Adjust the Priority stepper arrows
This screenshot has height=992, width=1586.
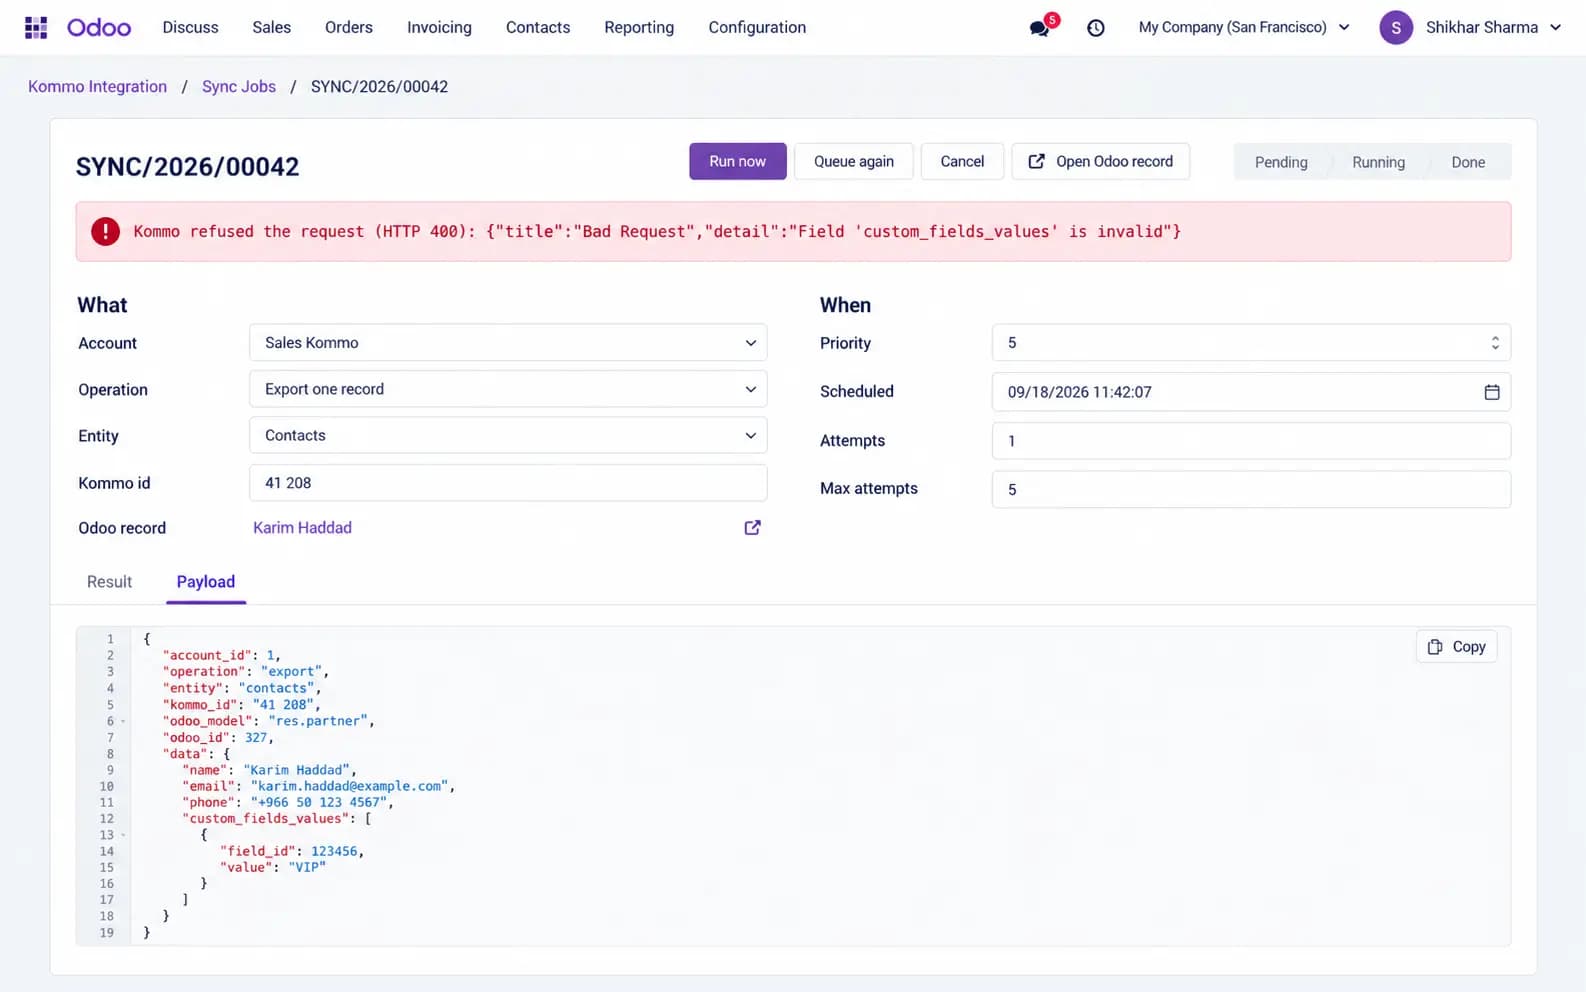[x=1495, y=343]
